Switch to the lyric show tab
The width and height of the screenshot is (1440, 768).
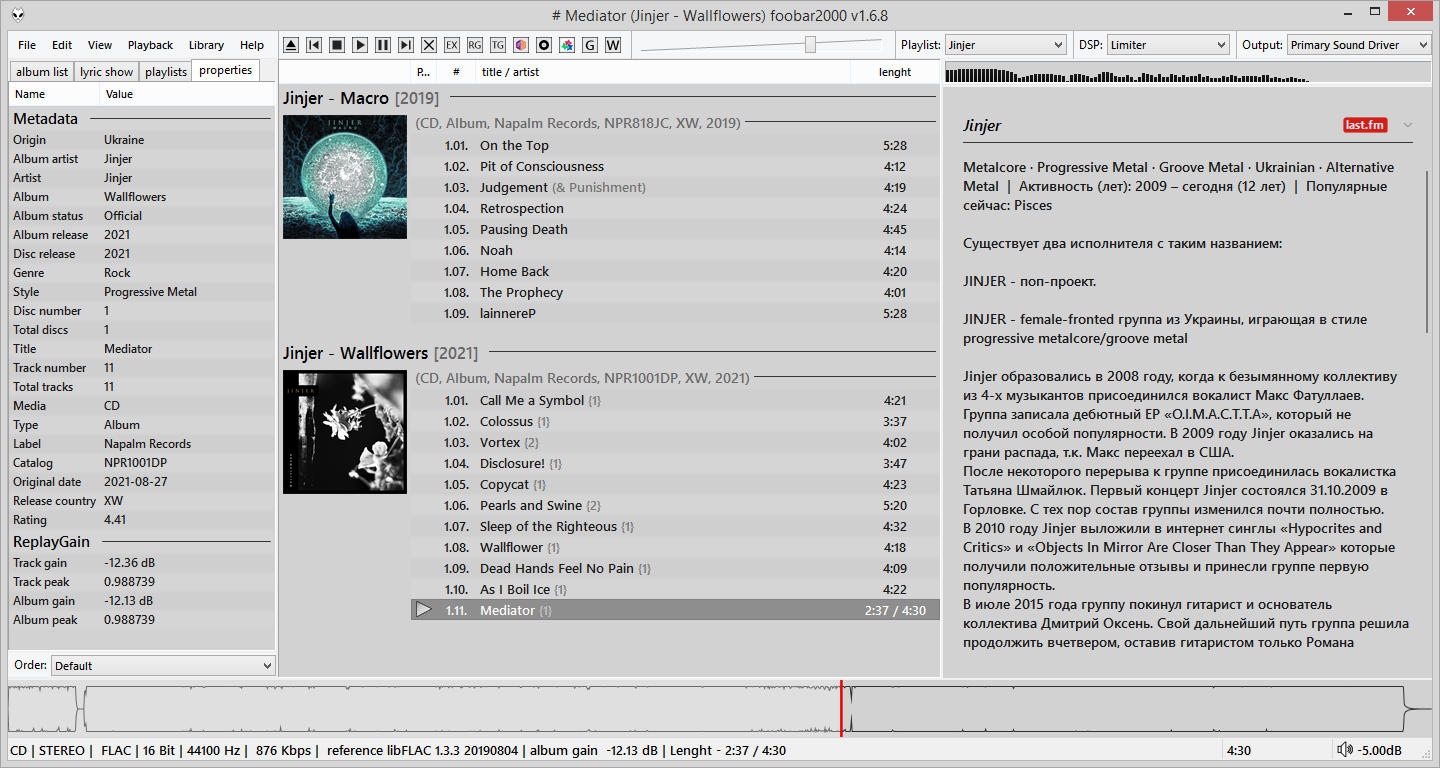pos(106,72)
